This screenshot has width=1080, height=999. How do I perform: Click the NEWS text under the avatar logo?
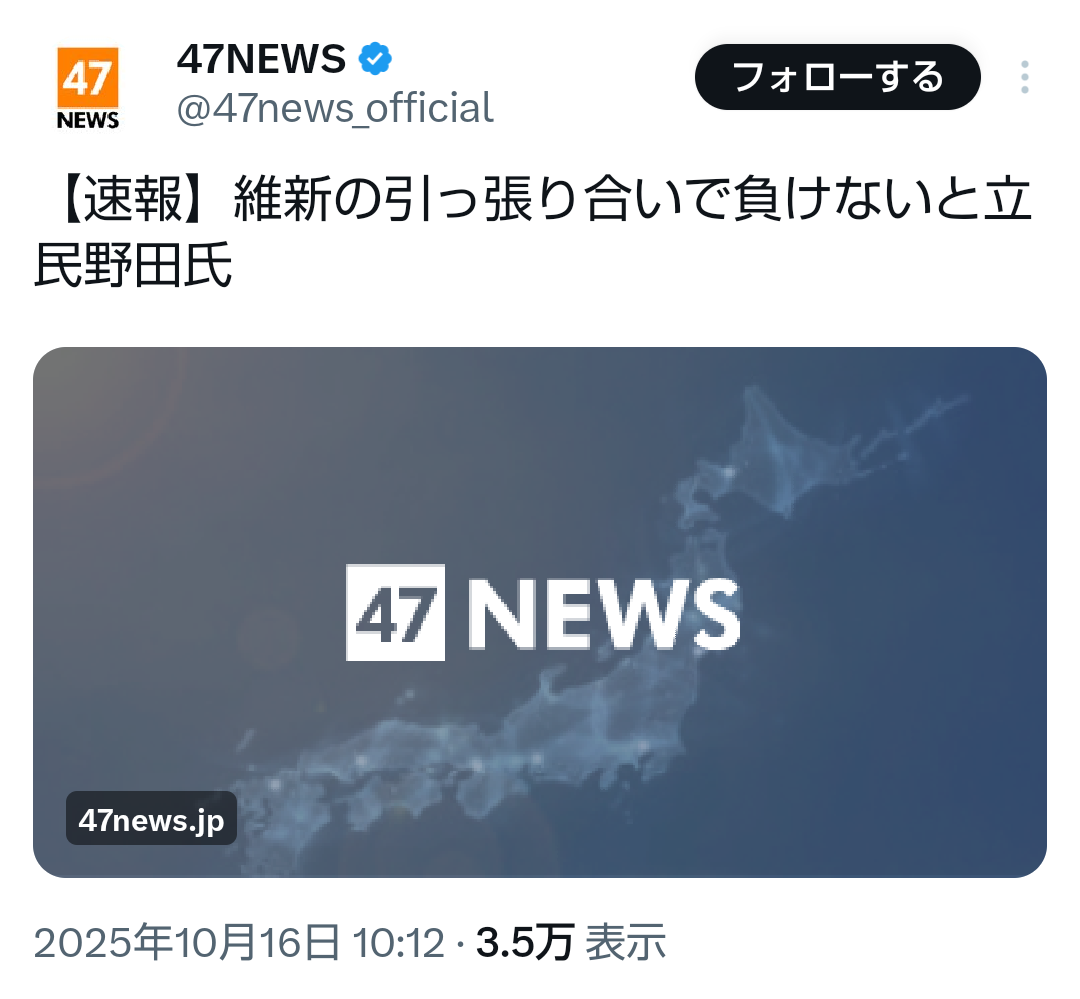point(88,120)
